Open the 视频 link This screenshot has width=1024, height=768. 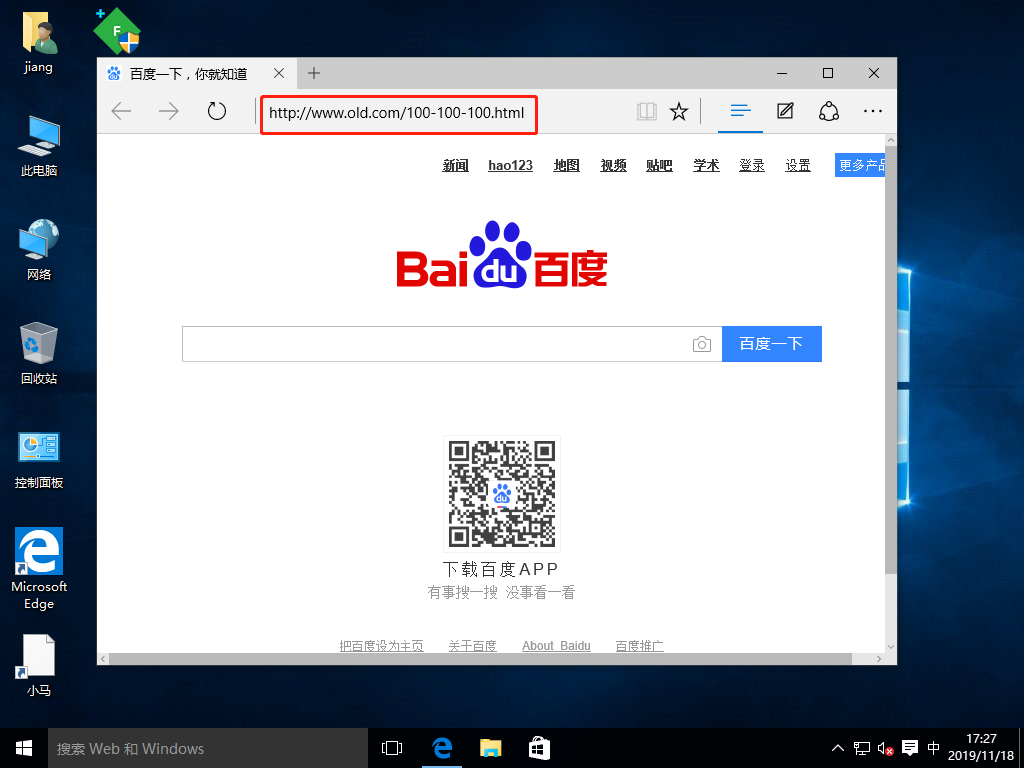(613, 166)
